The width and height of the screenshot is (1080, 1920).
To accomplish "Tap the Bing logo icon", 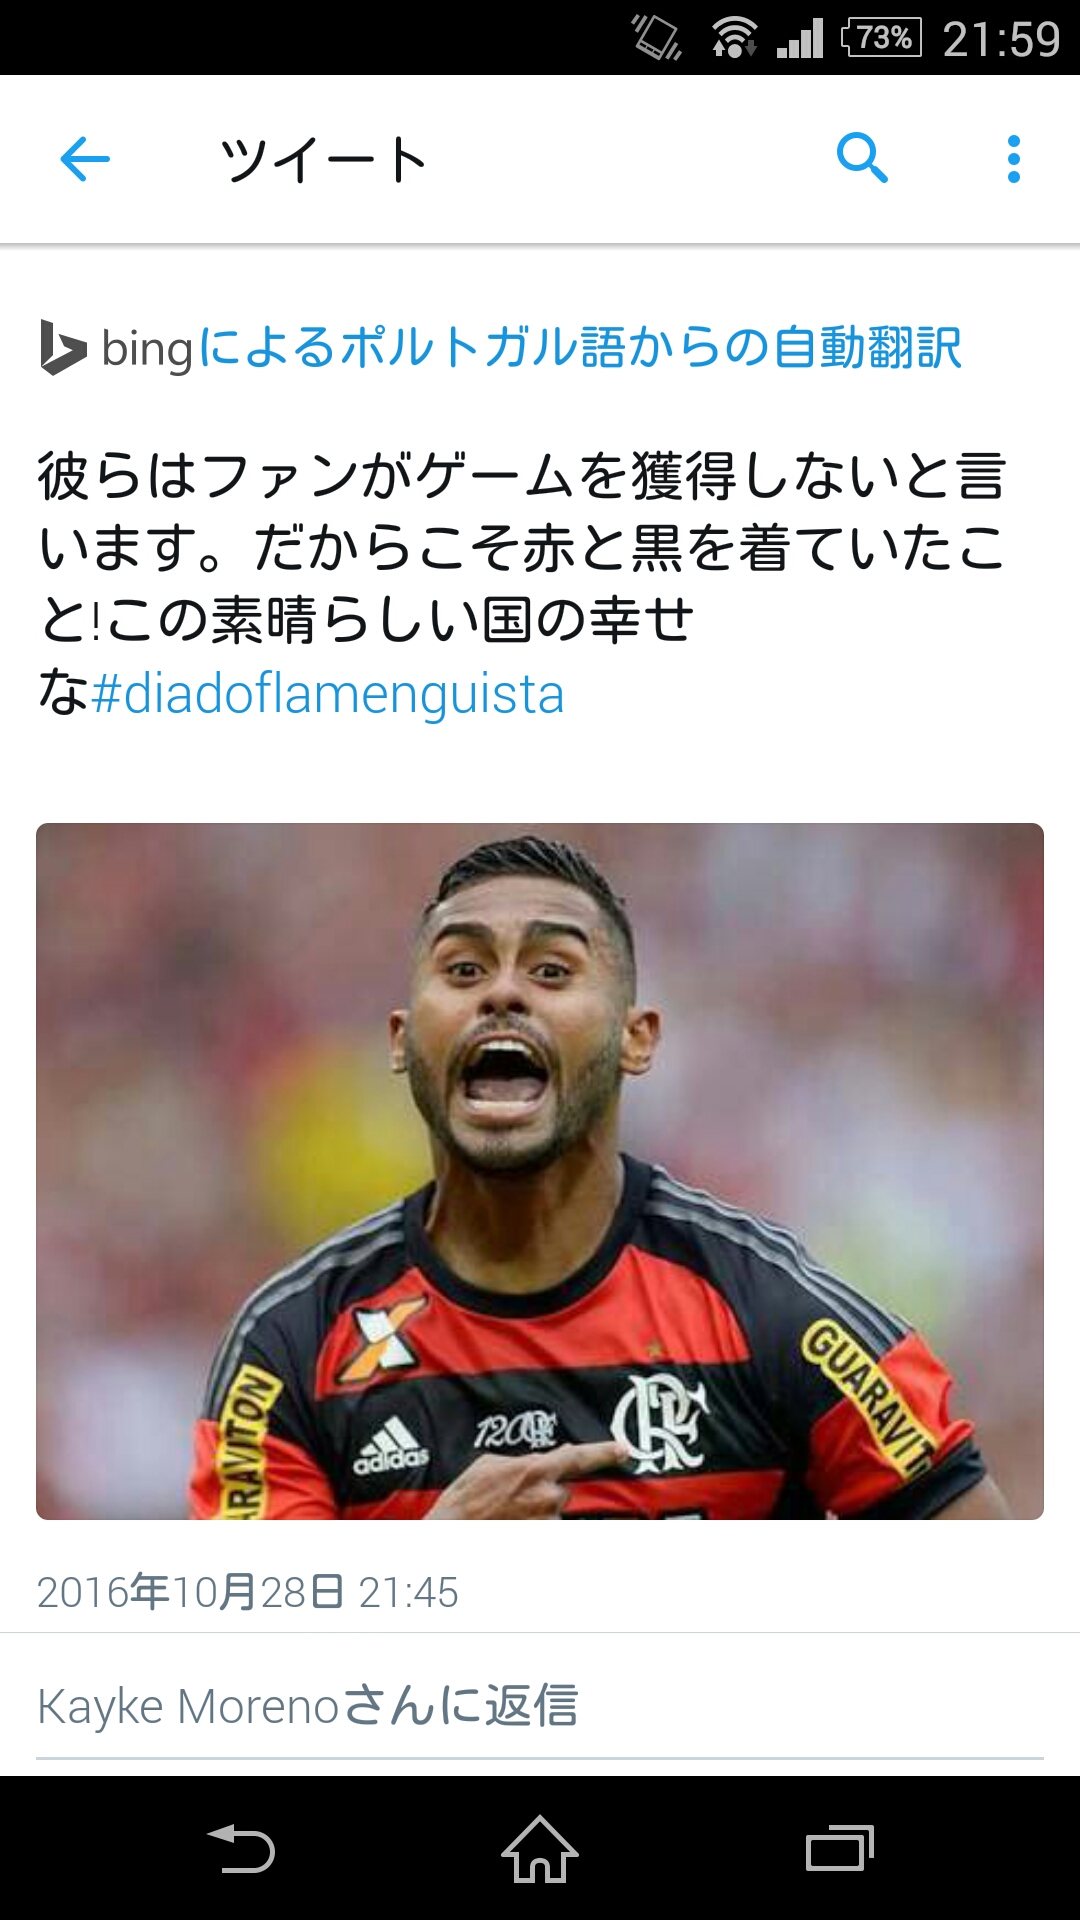I will (63, 347).
